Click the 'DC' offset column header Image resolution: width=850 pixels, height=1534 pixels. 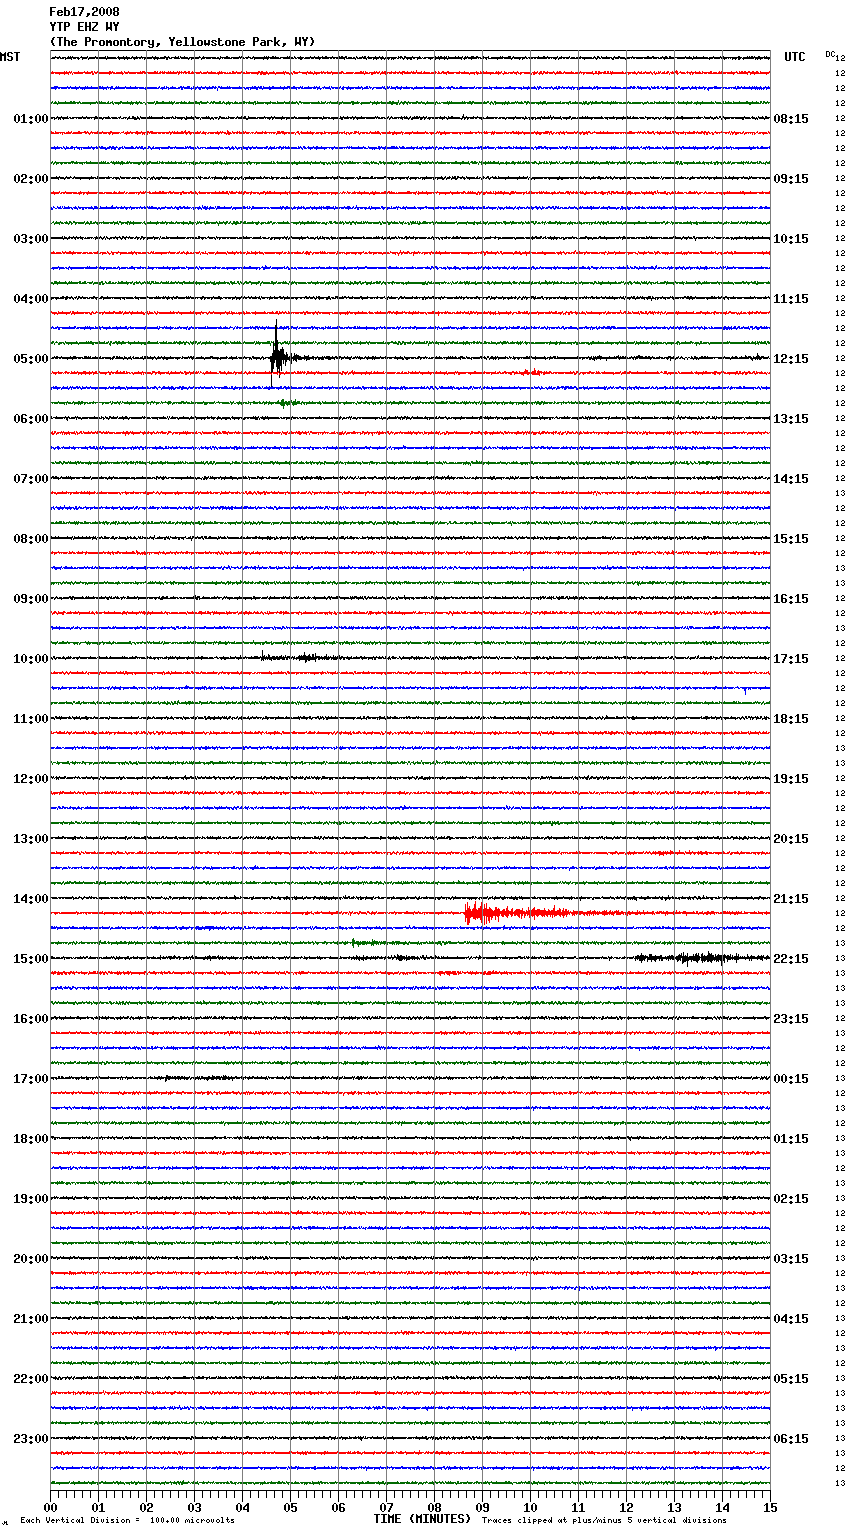(x=830, y=54)
